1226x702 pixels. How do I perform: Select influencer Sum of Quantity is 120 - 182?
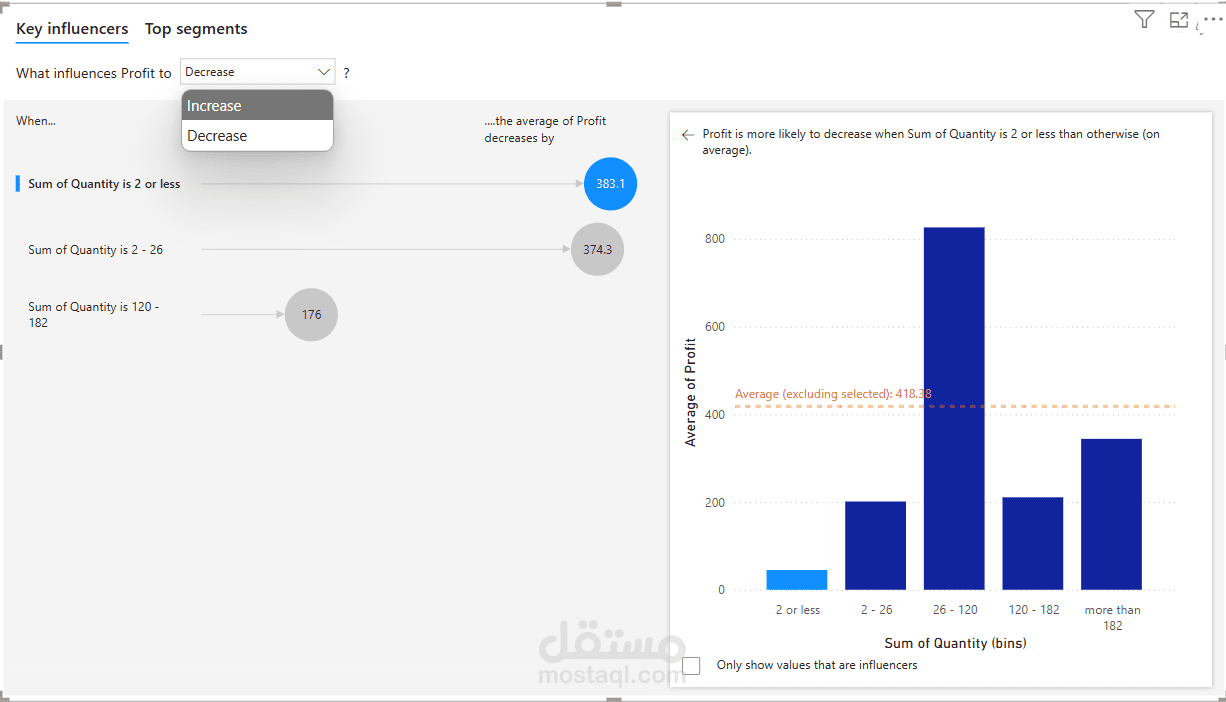point(93,315)
